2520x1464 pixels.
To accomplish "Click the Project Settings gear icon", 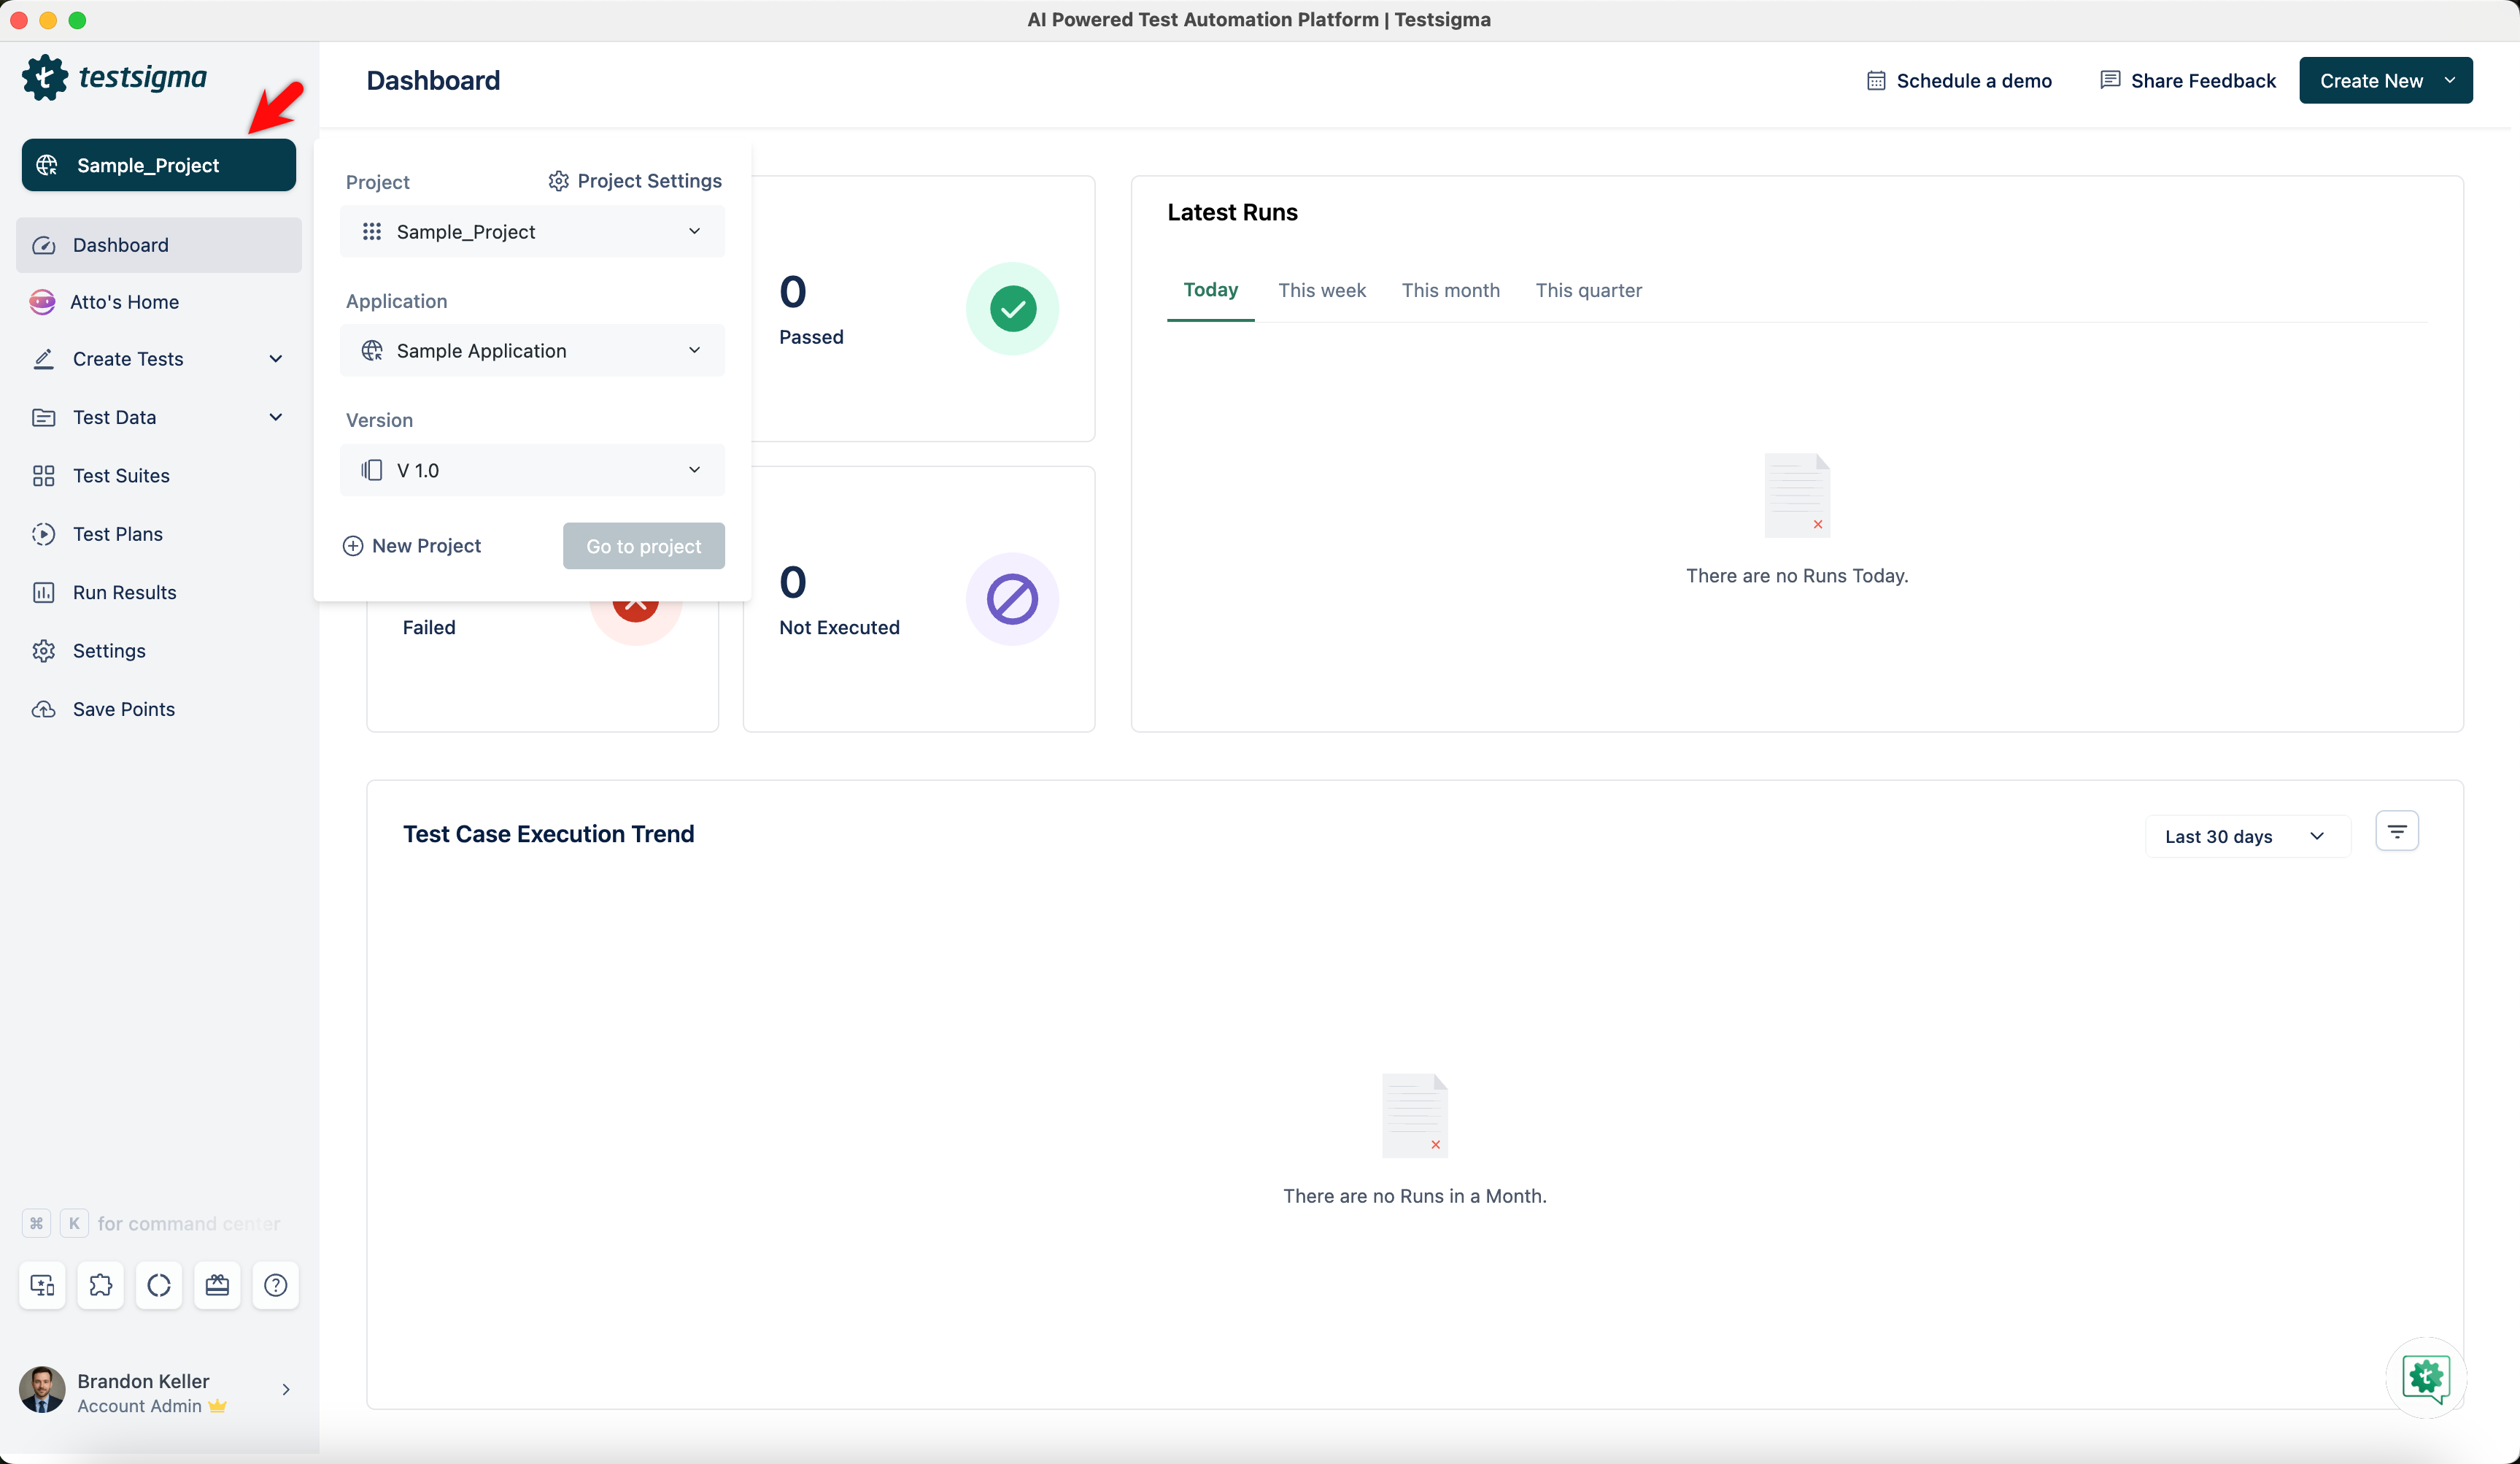I will [x=558, y=181].
